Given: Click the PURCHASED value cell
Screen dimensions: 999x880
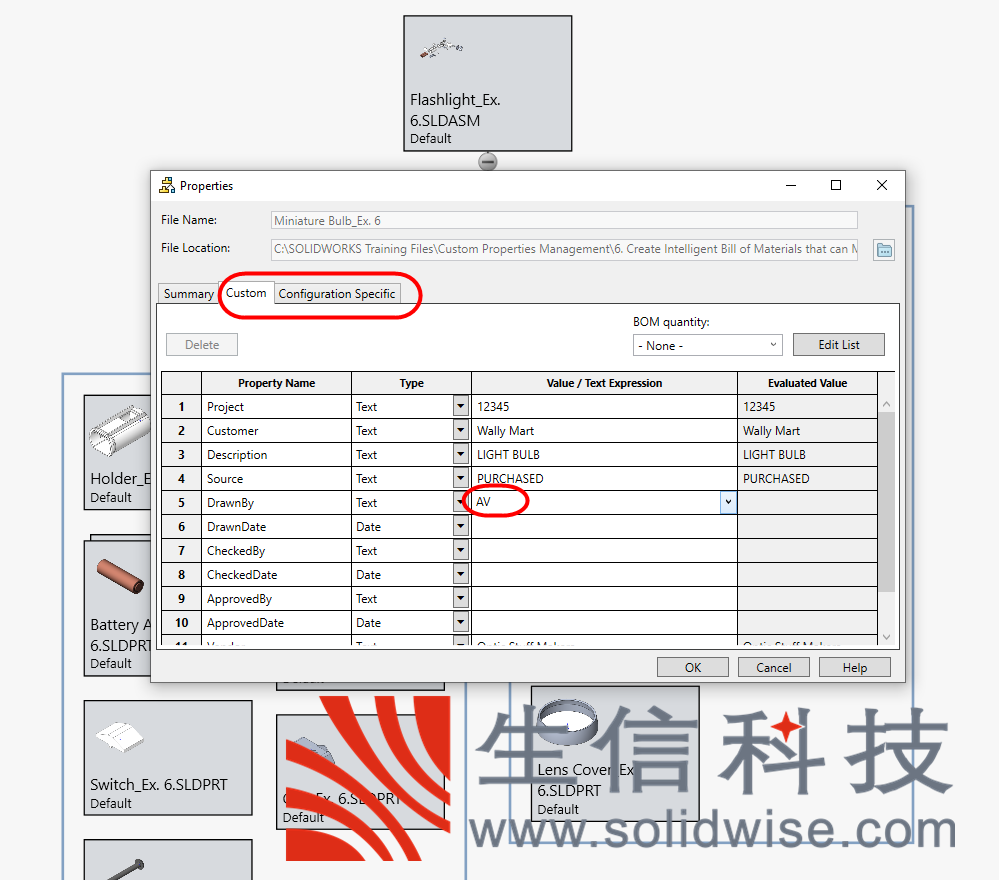Looking at the screenshot, I should [x=604, y=479].
